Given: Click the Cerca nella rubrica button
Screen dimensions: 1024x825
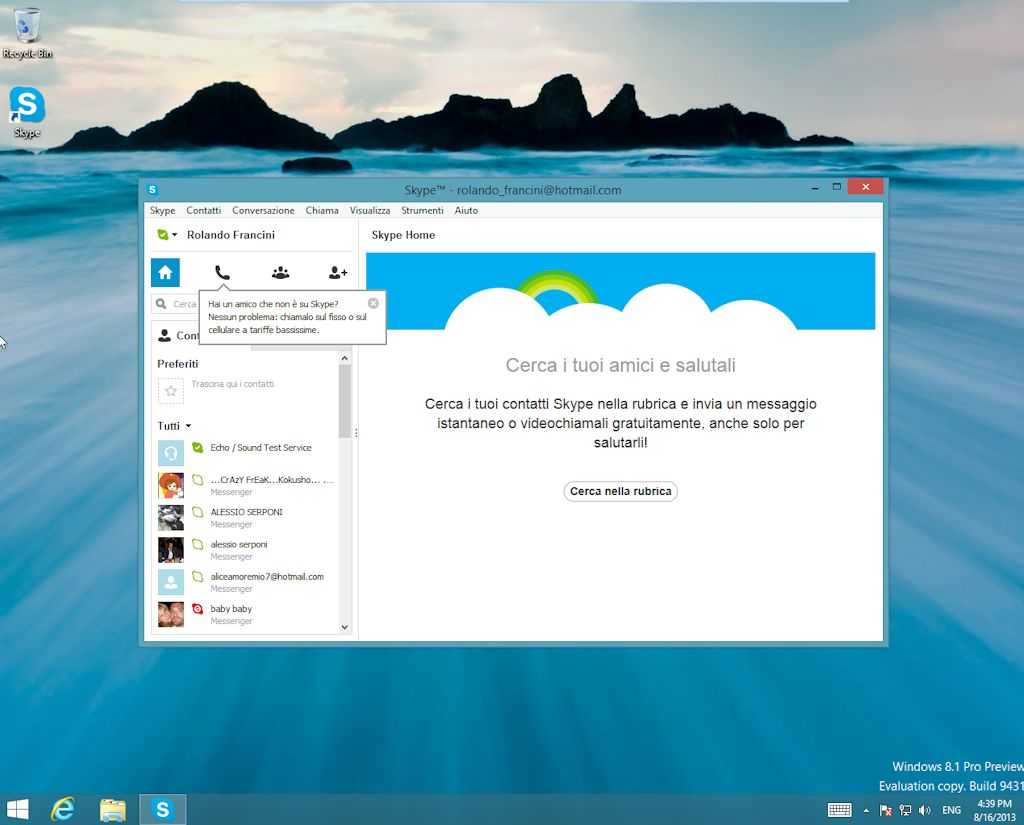Looking at the screenshot, I should pyautogui.click(x=620, y=491).
